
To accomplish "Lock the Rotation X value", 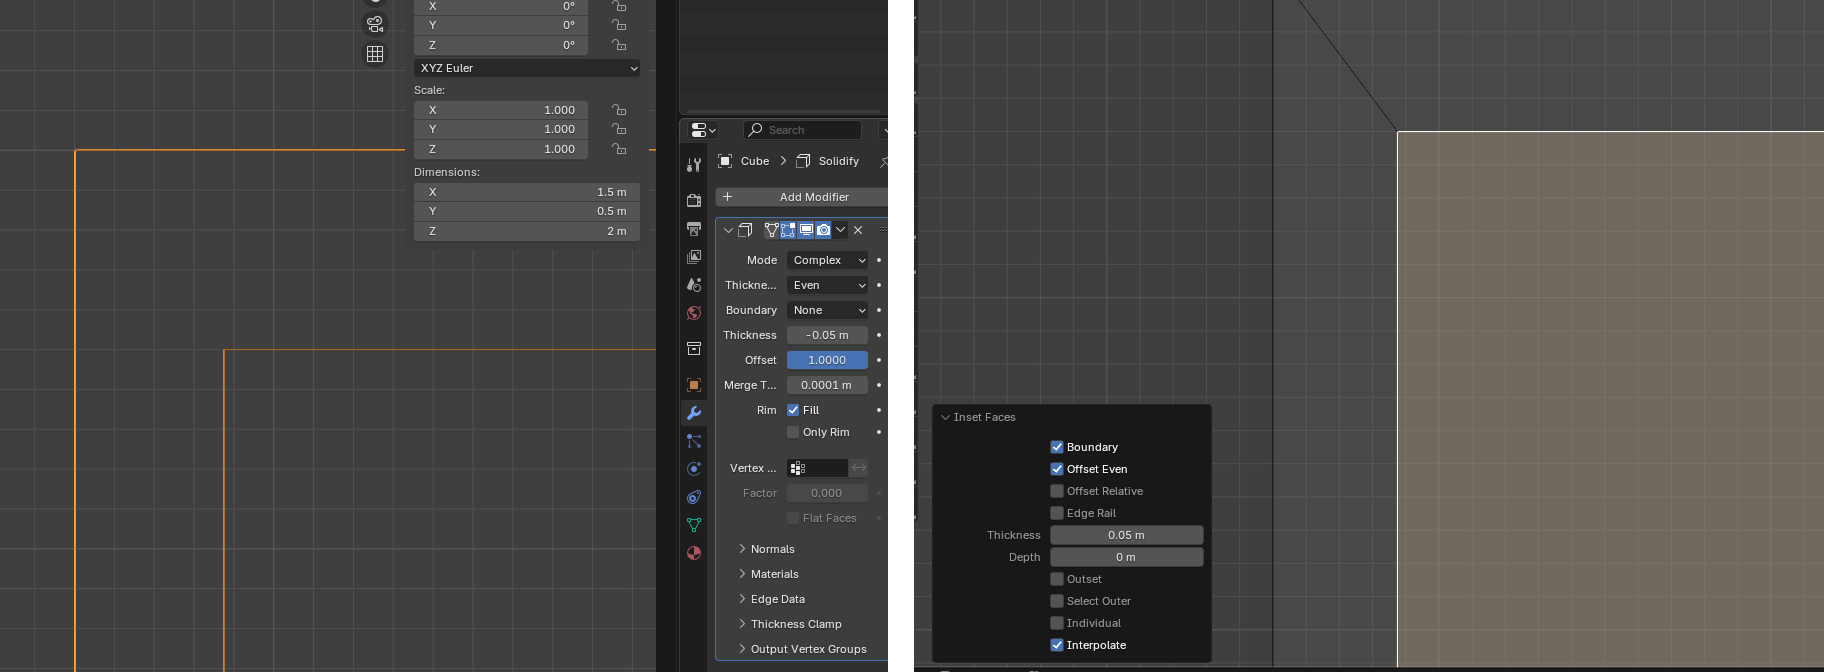I will tap(619, 6).
